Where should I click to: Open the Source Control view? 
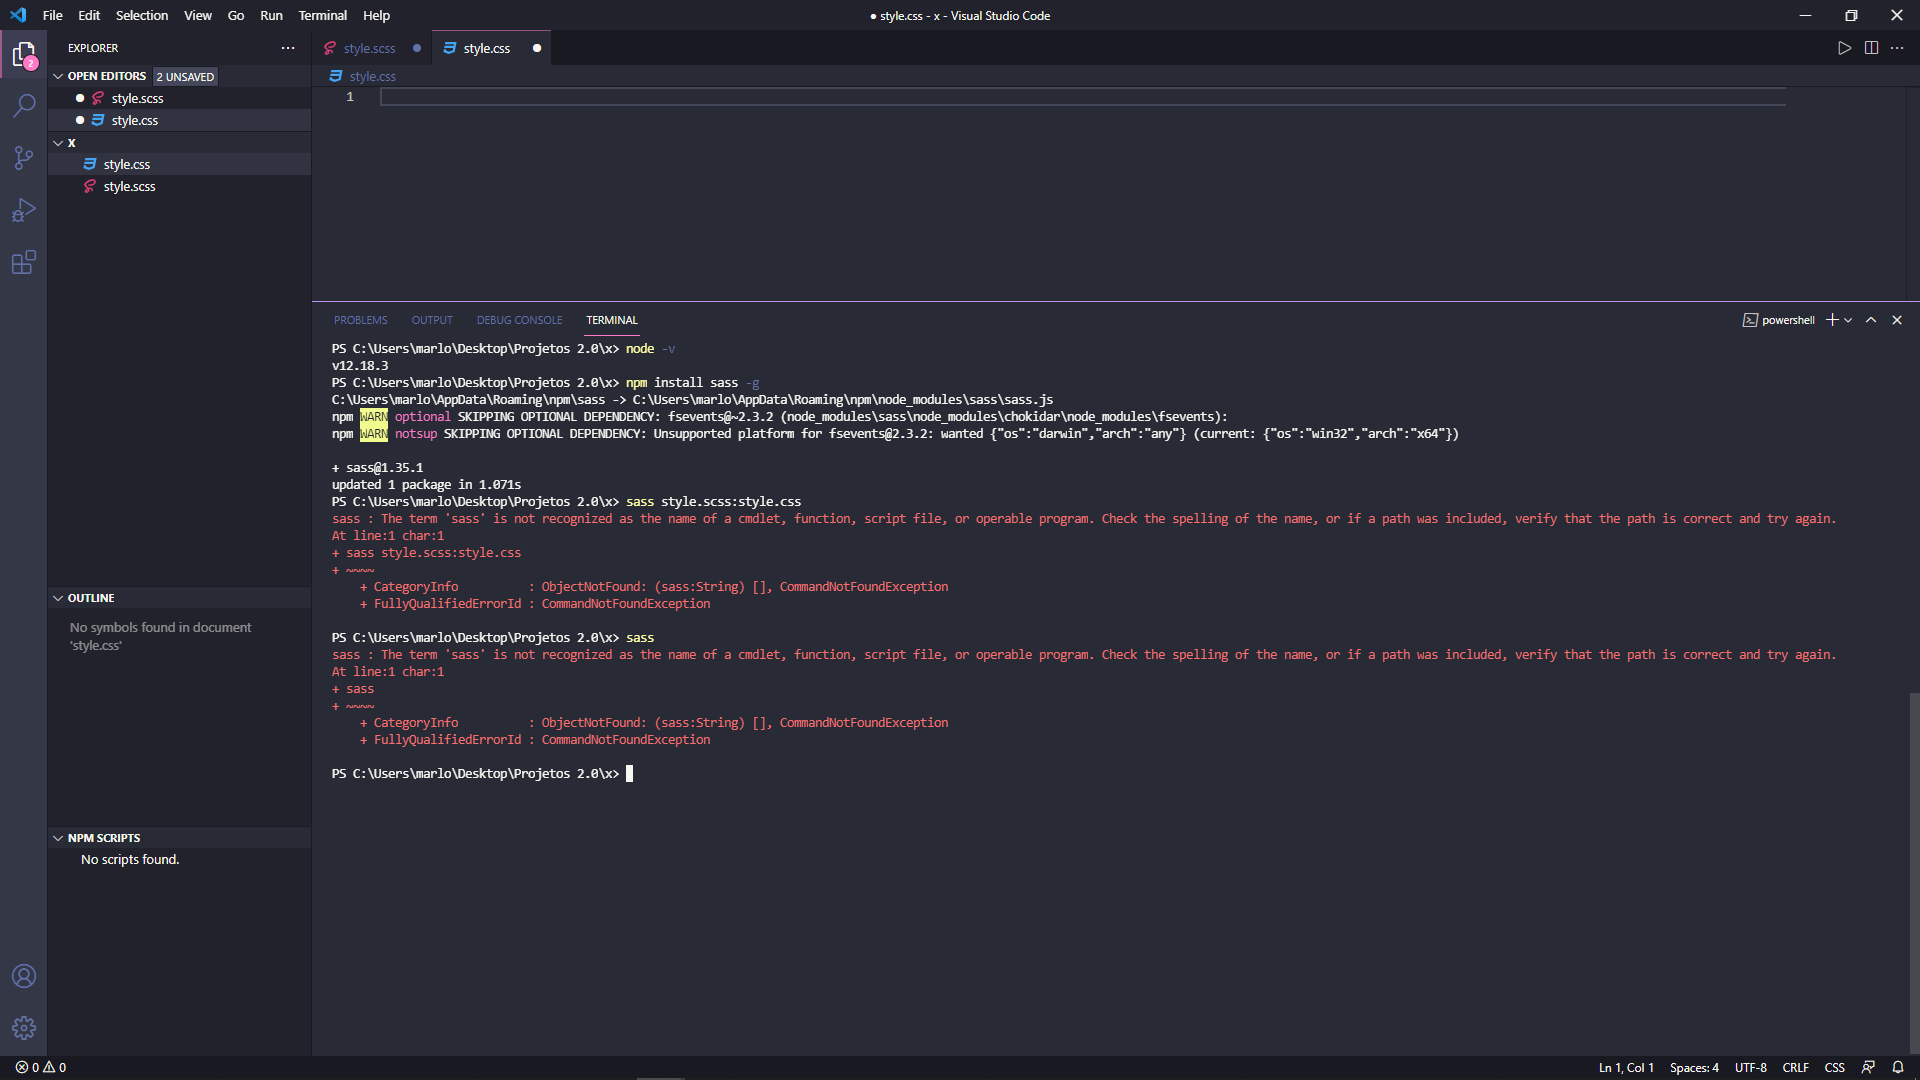24,158
